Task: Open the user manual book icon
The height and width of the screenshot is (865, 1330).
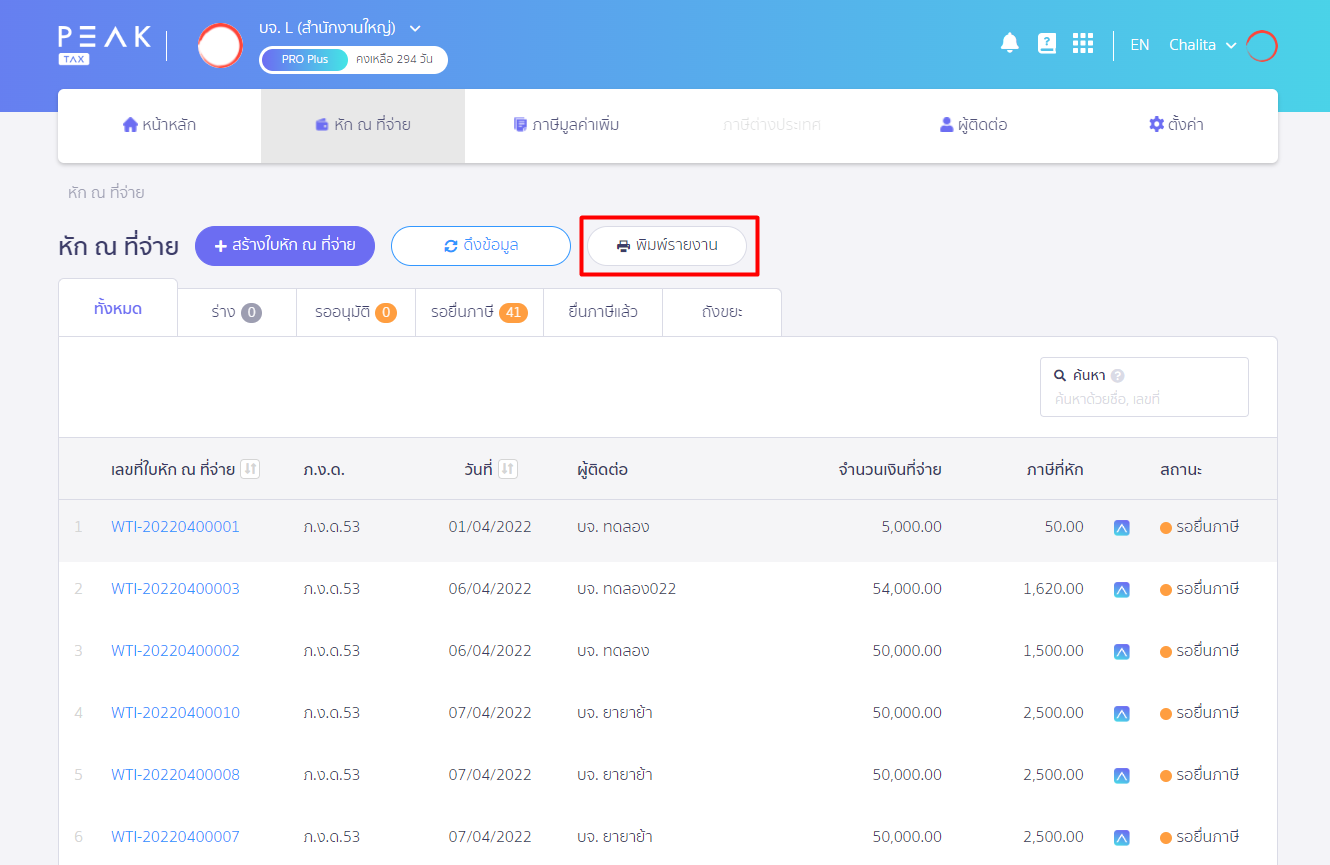Action: 1046,43
